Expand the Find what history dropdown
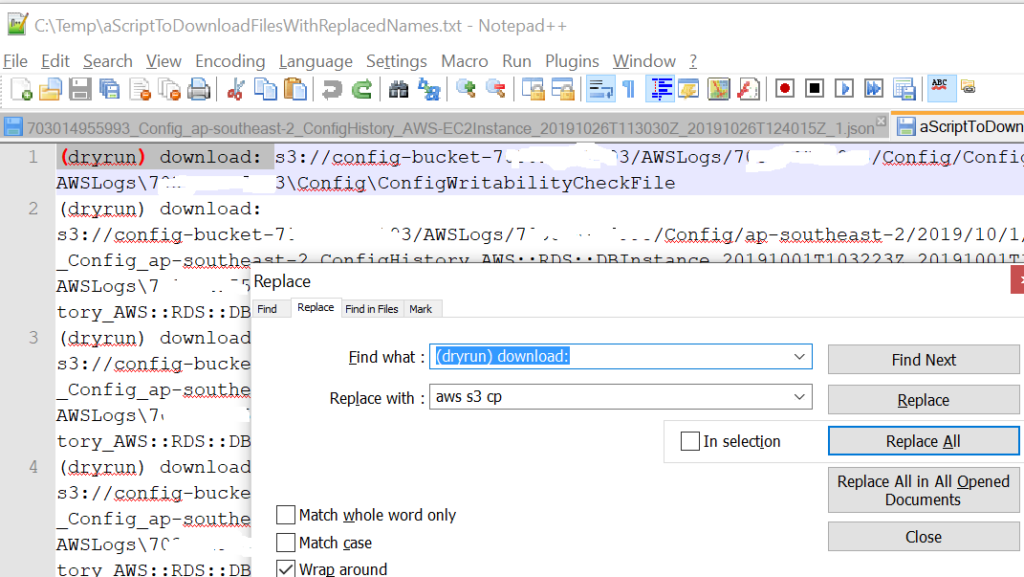Image resolution: width=1024 pixels, height=577 pixels. click(x=799, y=356)
